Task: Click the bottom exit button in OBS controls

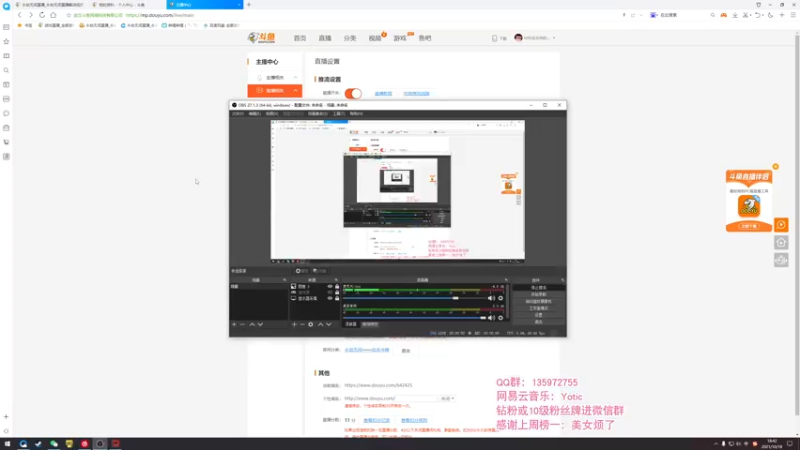Action: click(x=538, y=322)
